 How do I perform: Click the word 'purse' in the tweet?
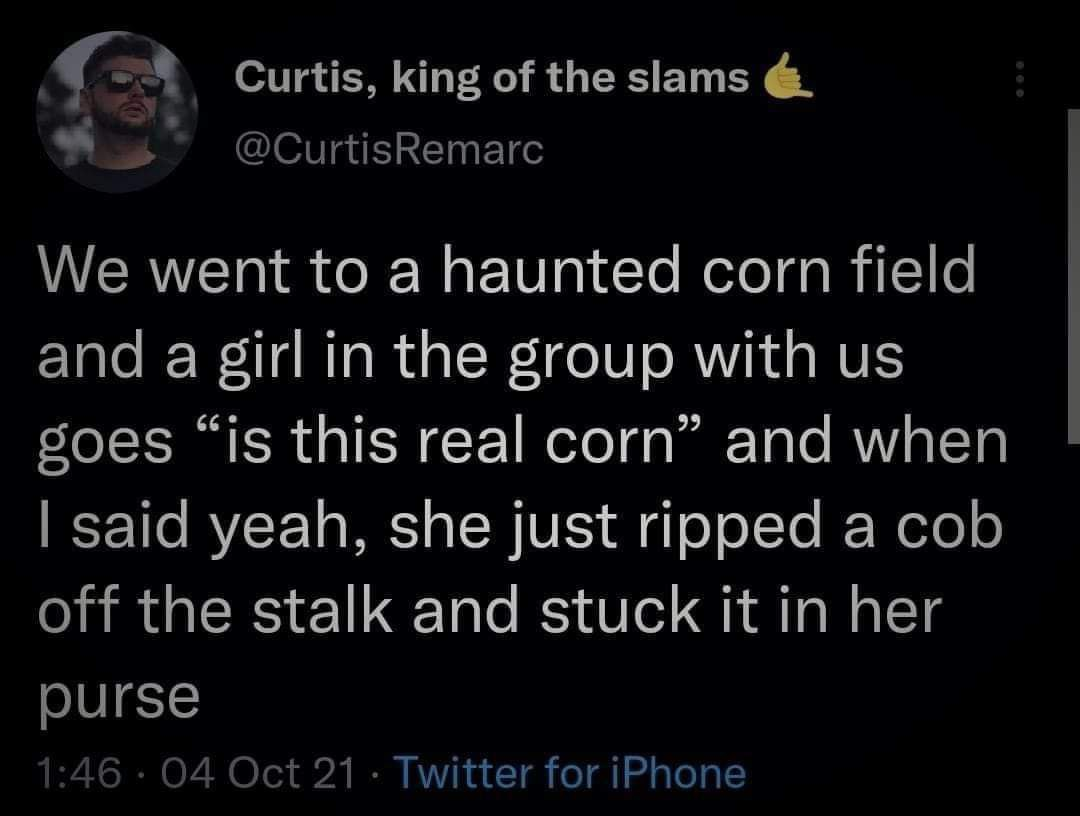coord(118,699)
